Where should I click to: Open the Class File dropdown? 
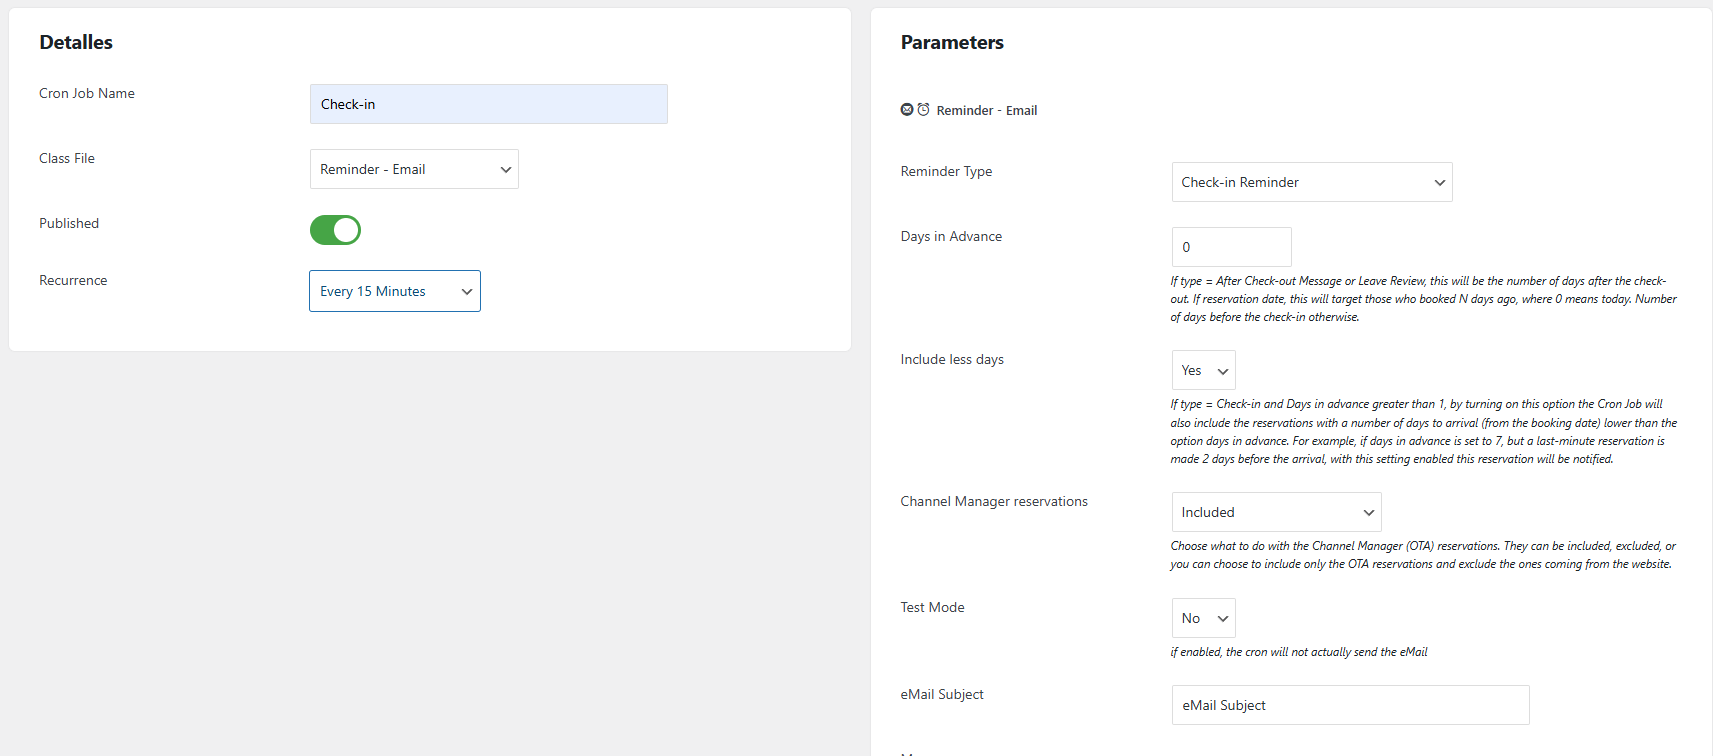tap(414, 169)
